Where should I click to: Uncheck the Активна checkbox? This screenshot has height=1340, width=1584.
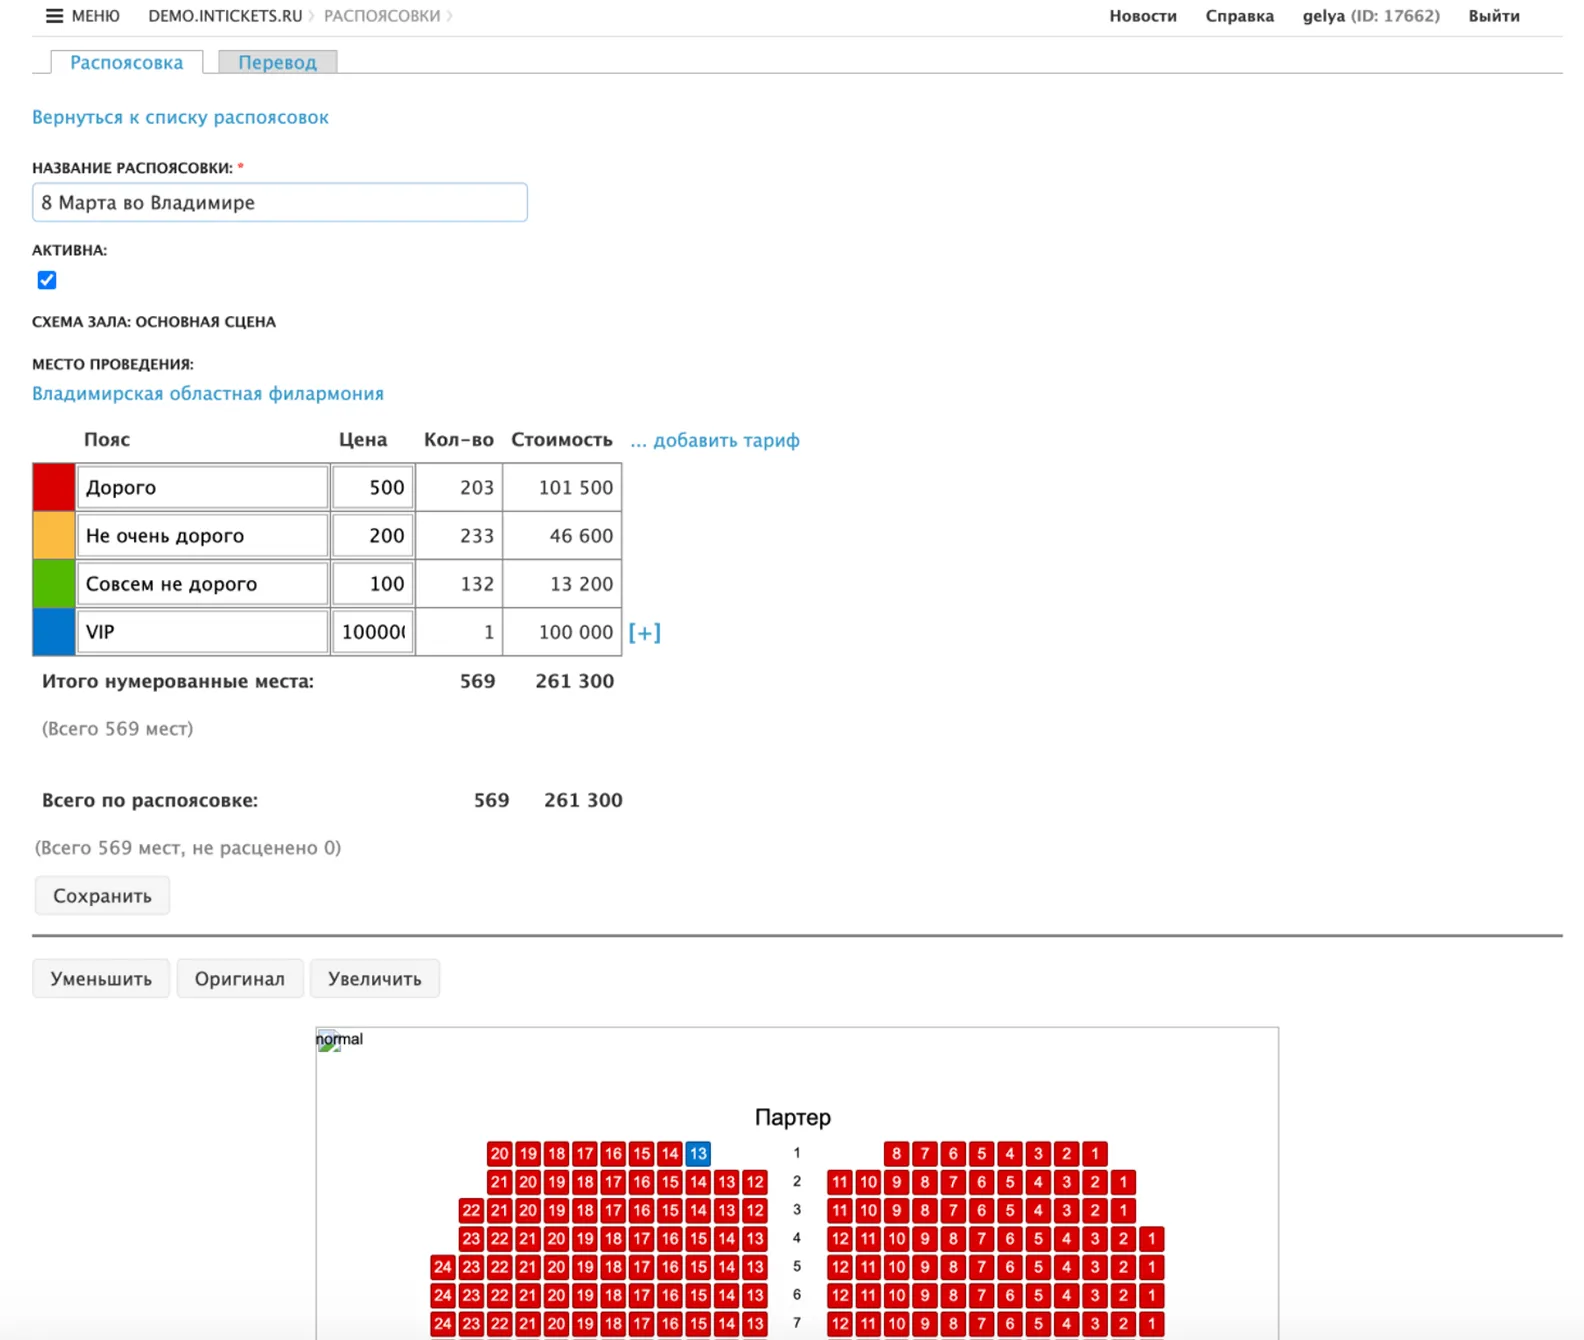[x=47, y=280]
